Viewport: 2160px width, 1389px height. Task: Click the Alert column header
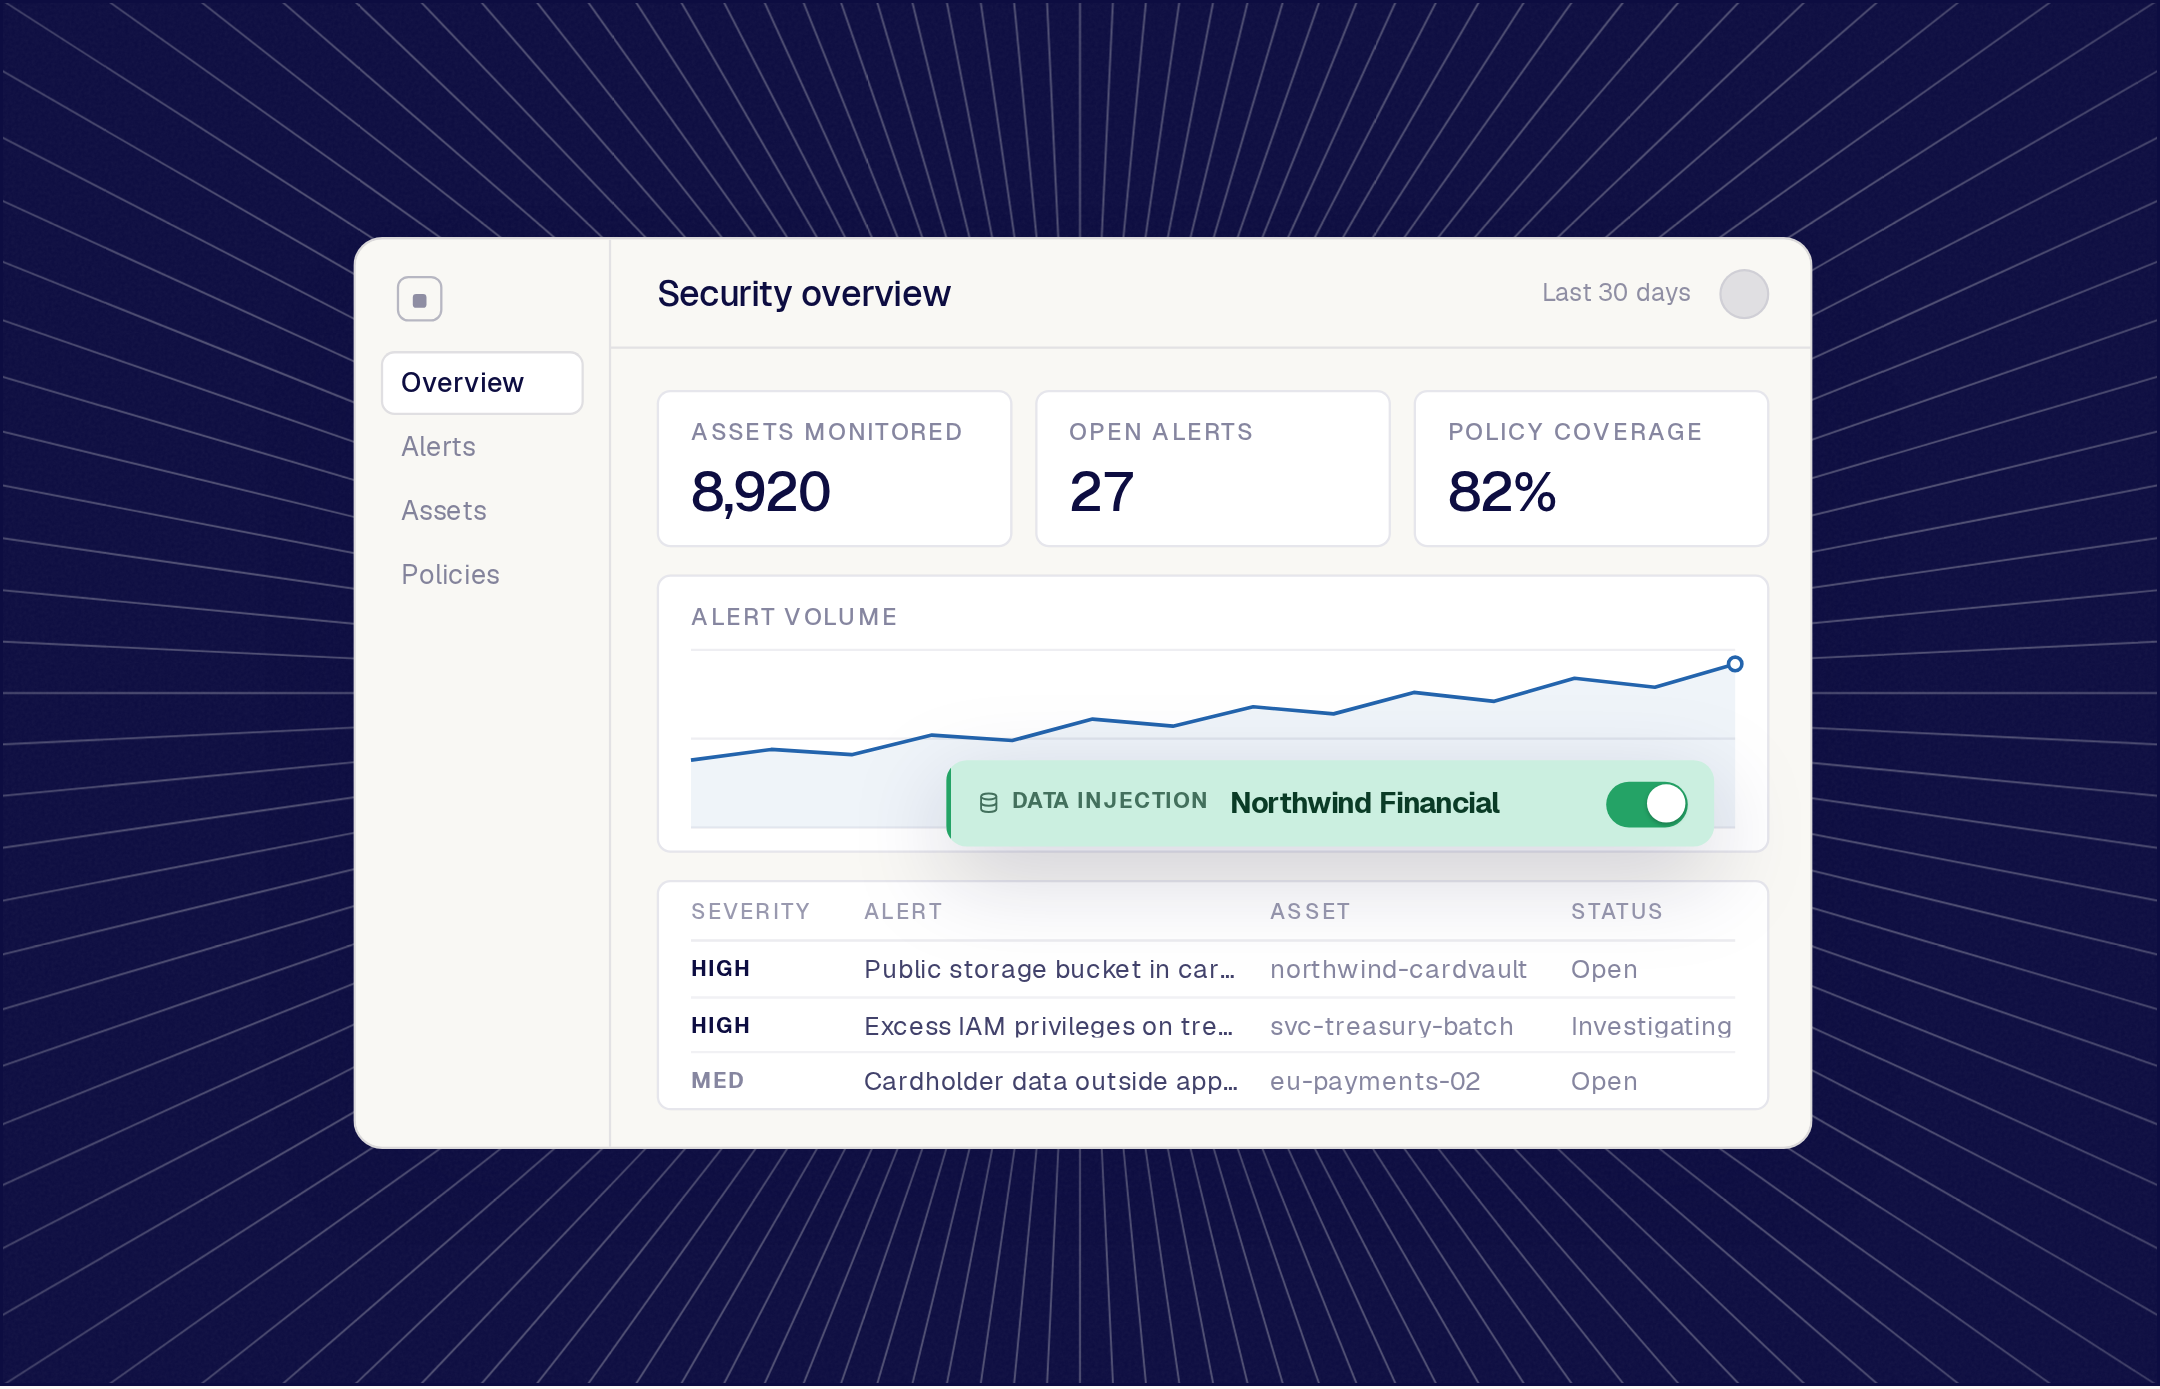coord(903,912)
